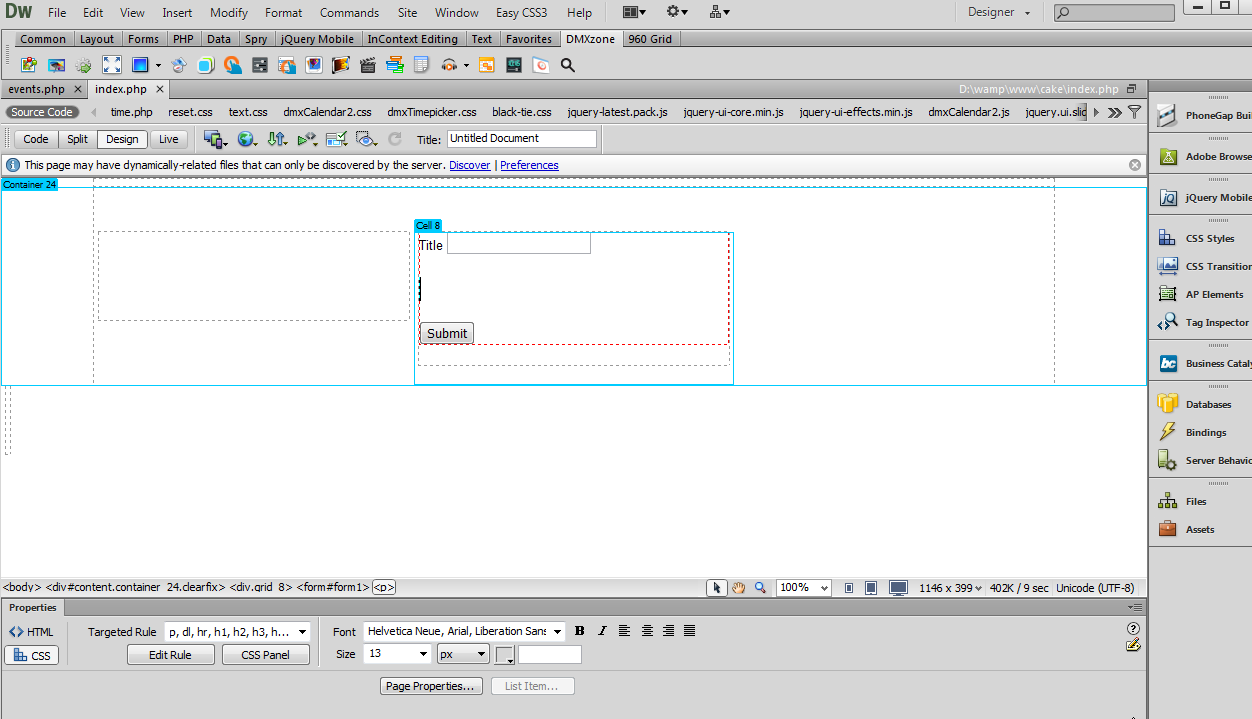The height and width of the screenshot is (719, 1252).
Task: Select the jQuery Mobile insert tab
Action: pos(316,39)
